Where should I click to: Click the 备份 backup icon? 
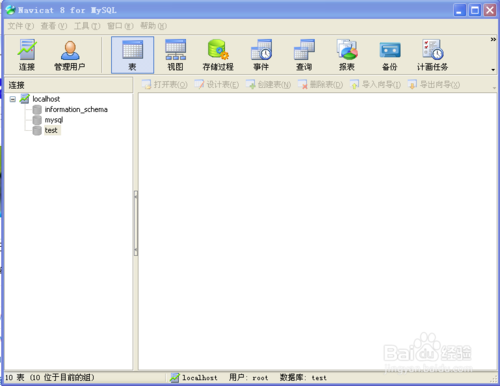[x=389, y=55]
